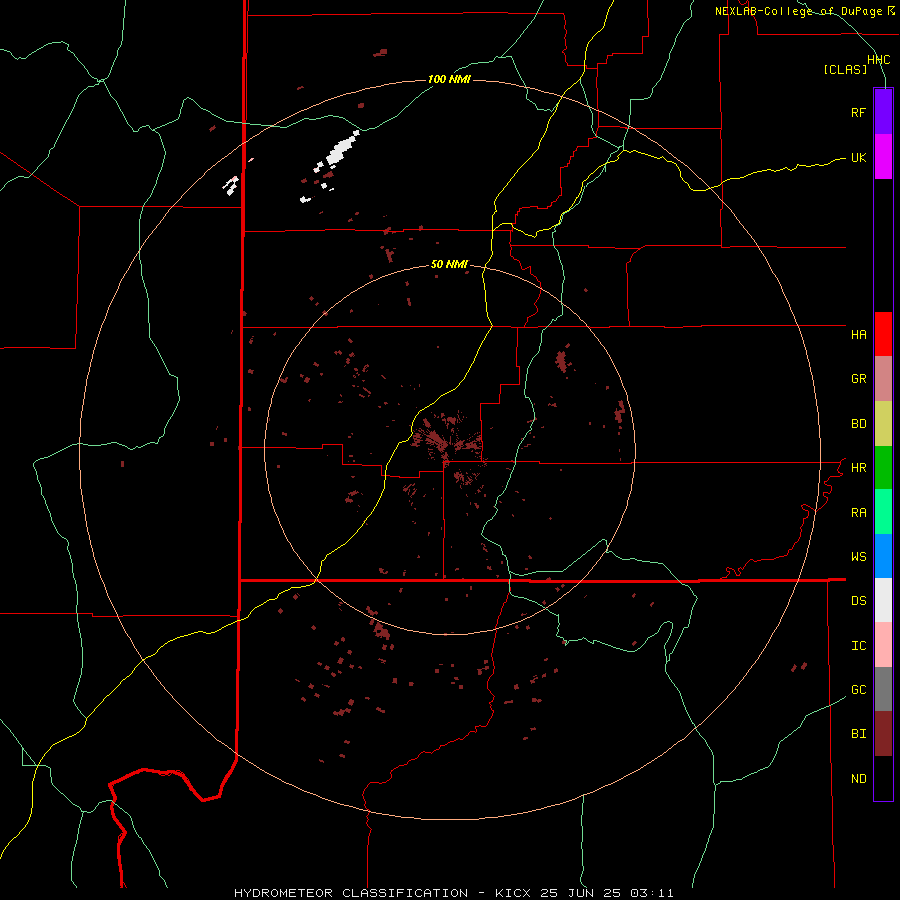Click the HA red legend swatch

click(x=883, y=334)
